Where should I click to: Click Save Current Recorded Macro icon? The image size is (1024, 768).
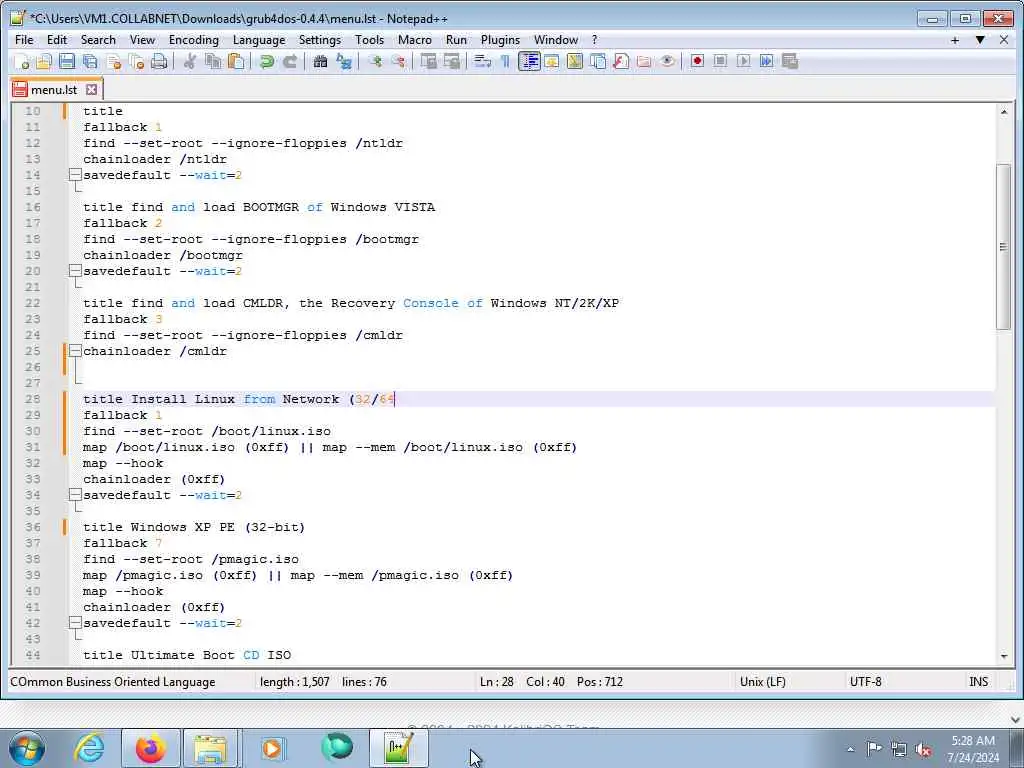pyautogui.click(x=790, y=61)
